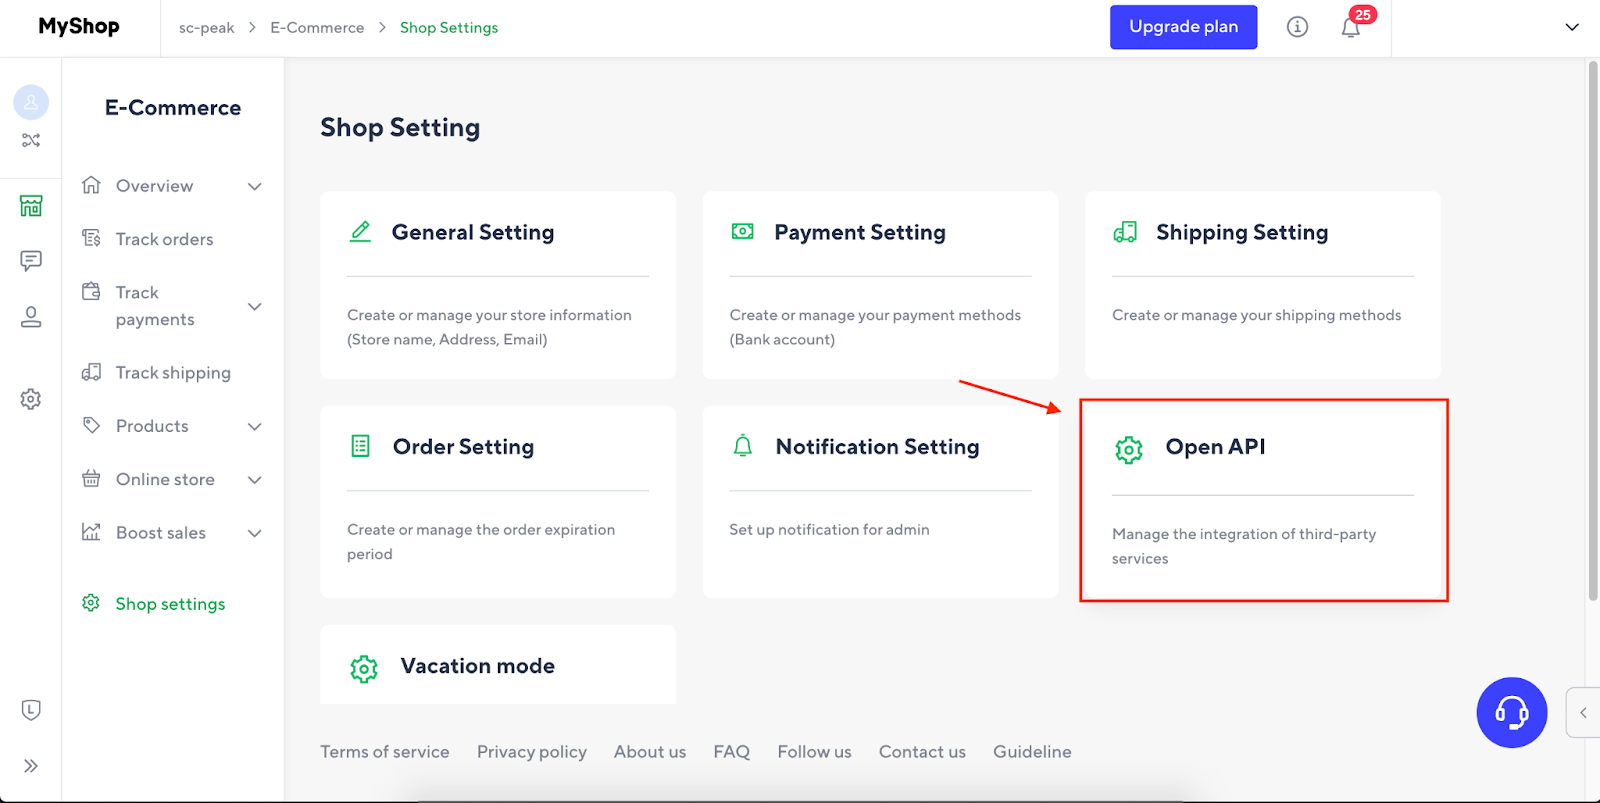Click the user avatar icon
Screen dimensions: 1600x803
point(31,102)
